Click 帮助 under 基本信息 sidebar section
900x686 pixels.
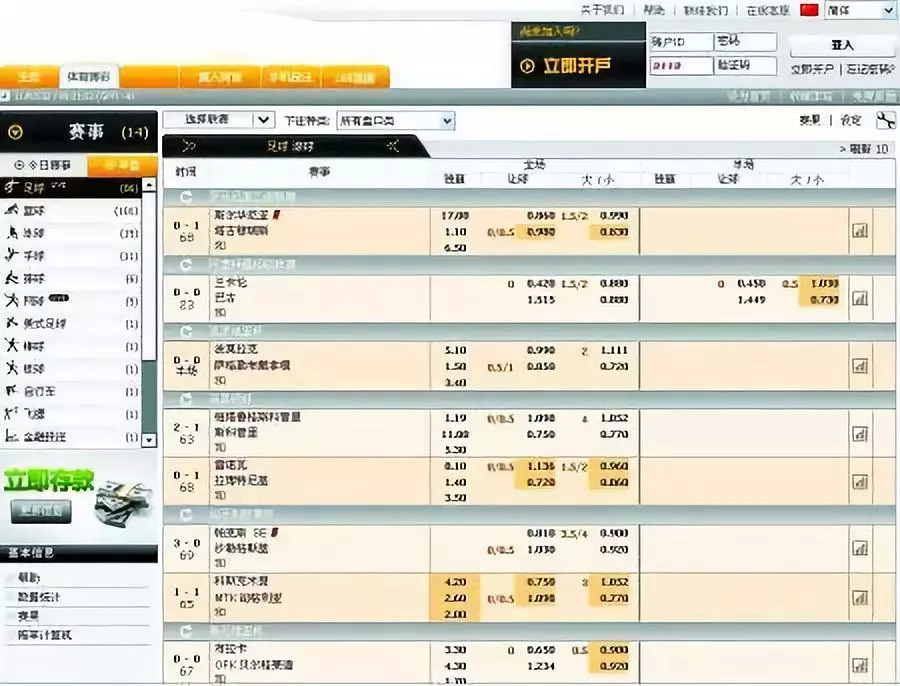(x=29, y=578)
